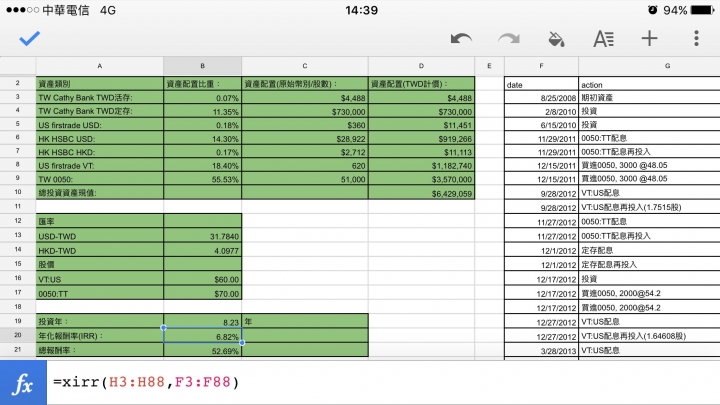Redo the last undone action
Image resolution: width=720 pixels, height=405 pixels.
(509, 39)
